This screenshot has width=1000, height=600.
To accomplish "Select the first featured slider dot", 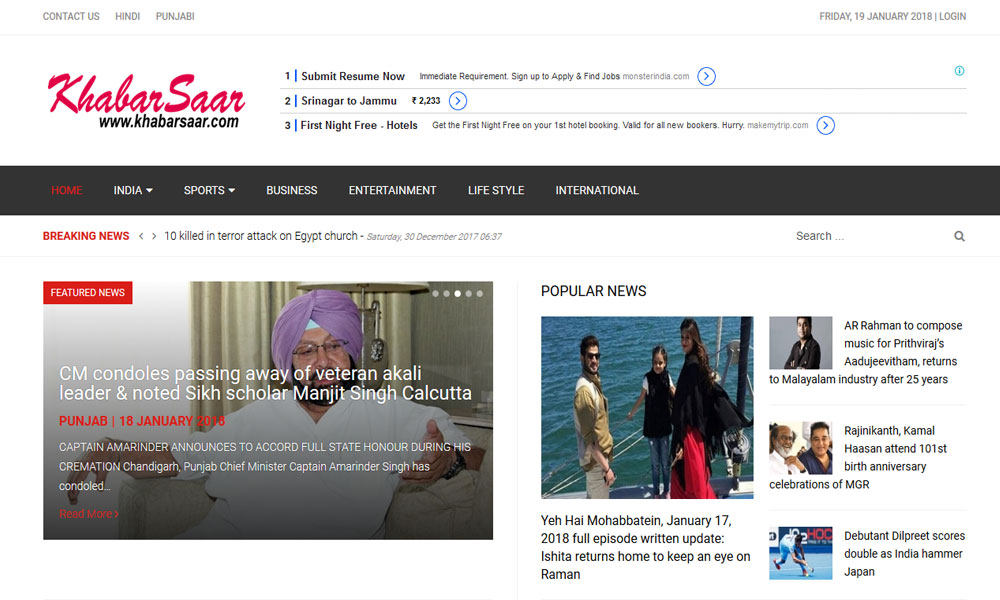I will [435, 294].
